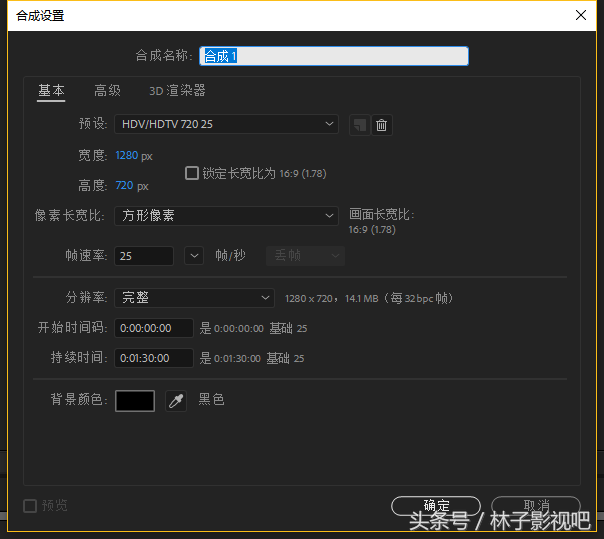Click the width value 1280
604x539 pixels.
click(x=127, y=155)
